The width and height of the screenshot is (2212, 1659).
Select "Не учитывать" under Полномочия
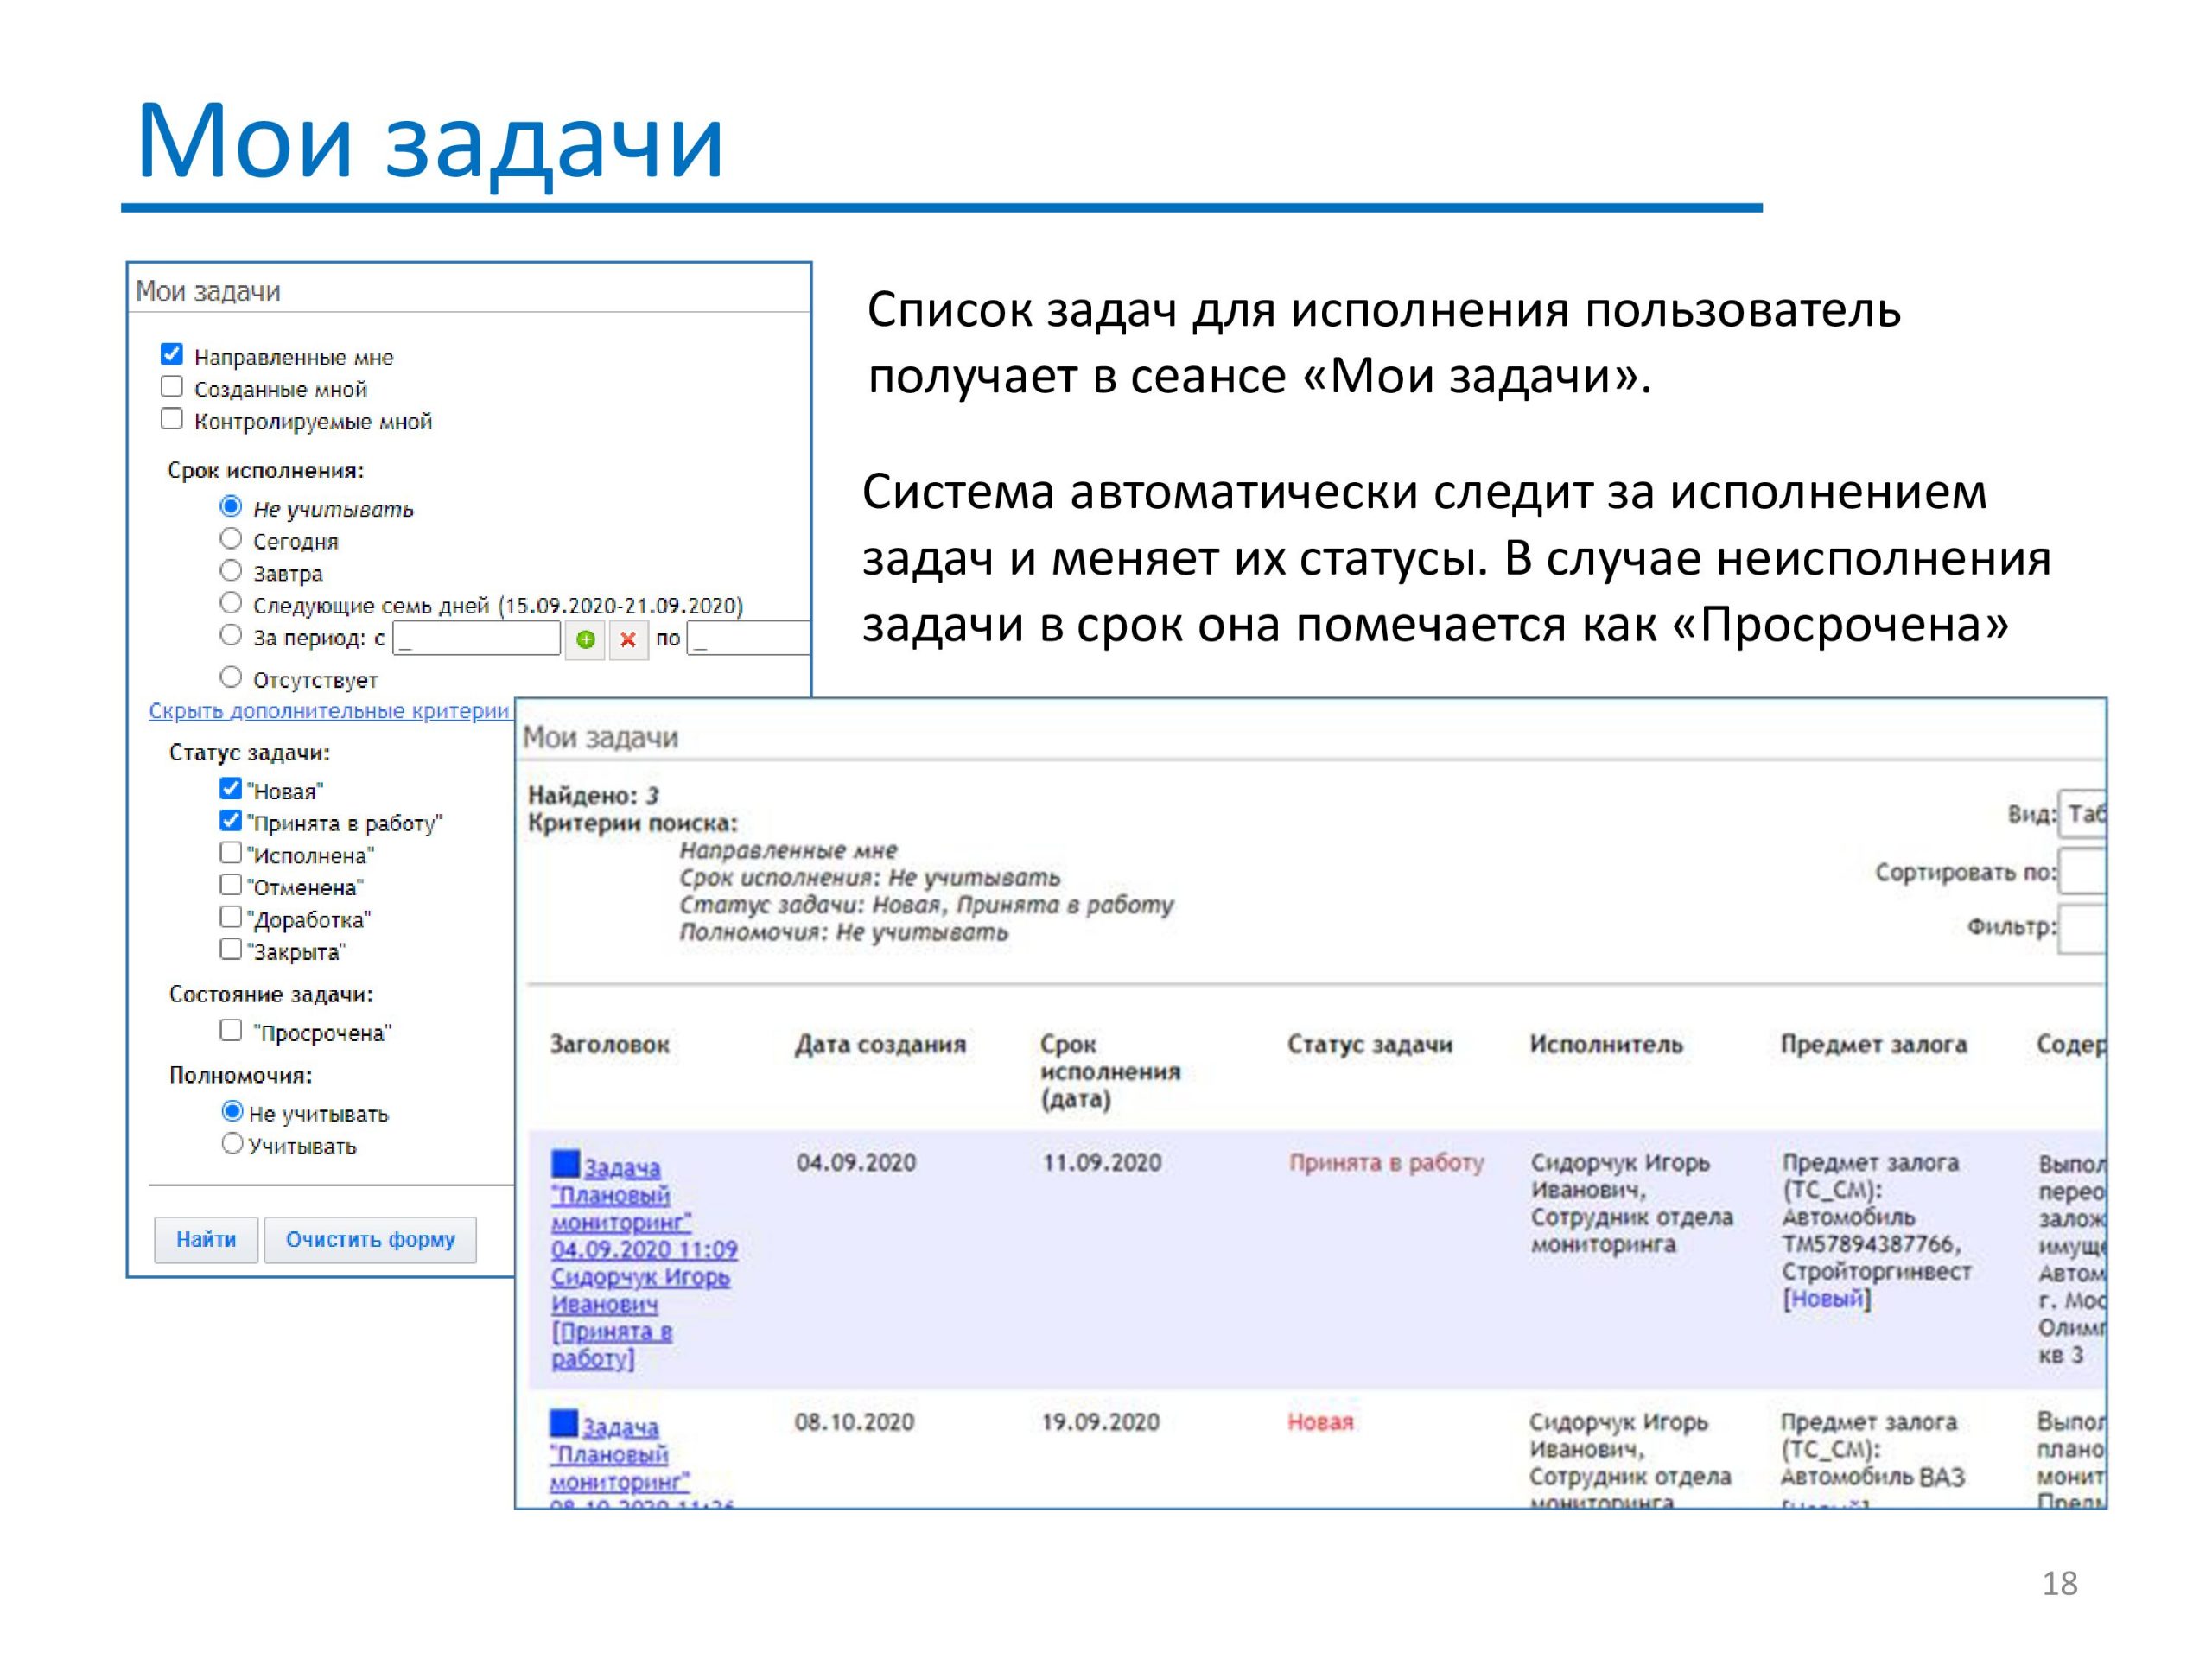pyautogui.click(x=232, y=1111)
